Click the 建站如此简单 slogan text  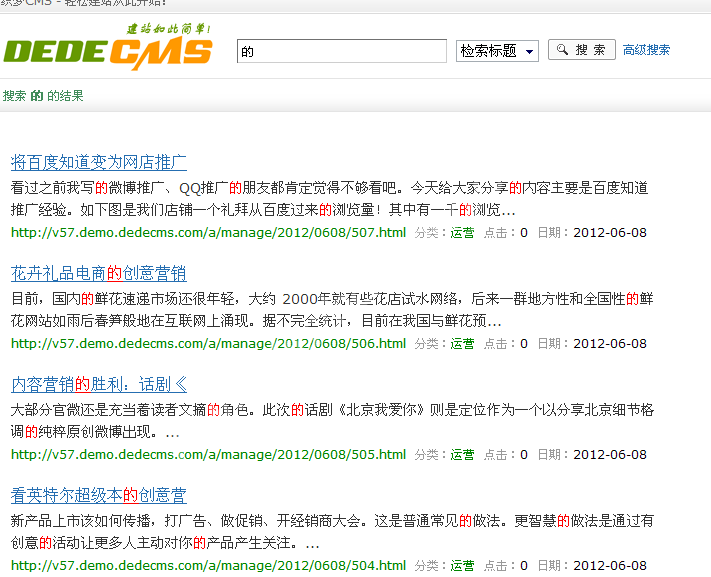click(x=169, y=29)
